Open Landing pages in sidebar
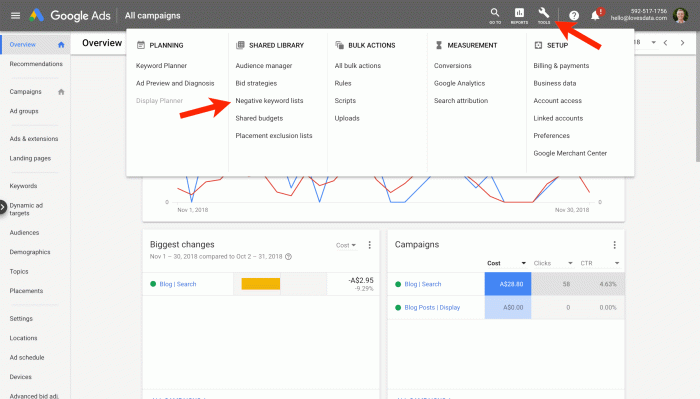The image size is (700, 399). coord(30,158)
